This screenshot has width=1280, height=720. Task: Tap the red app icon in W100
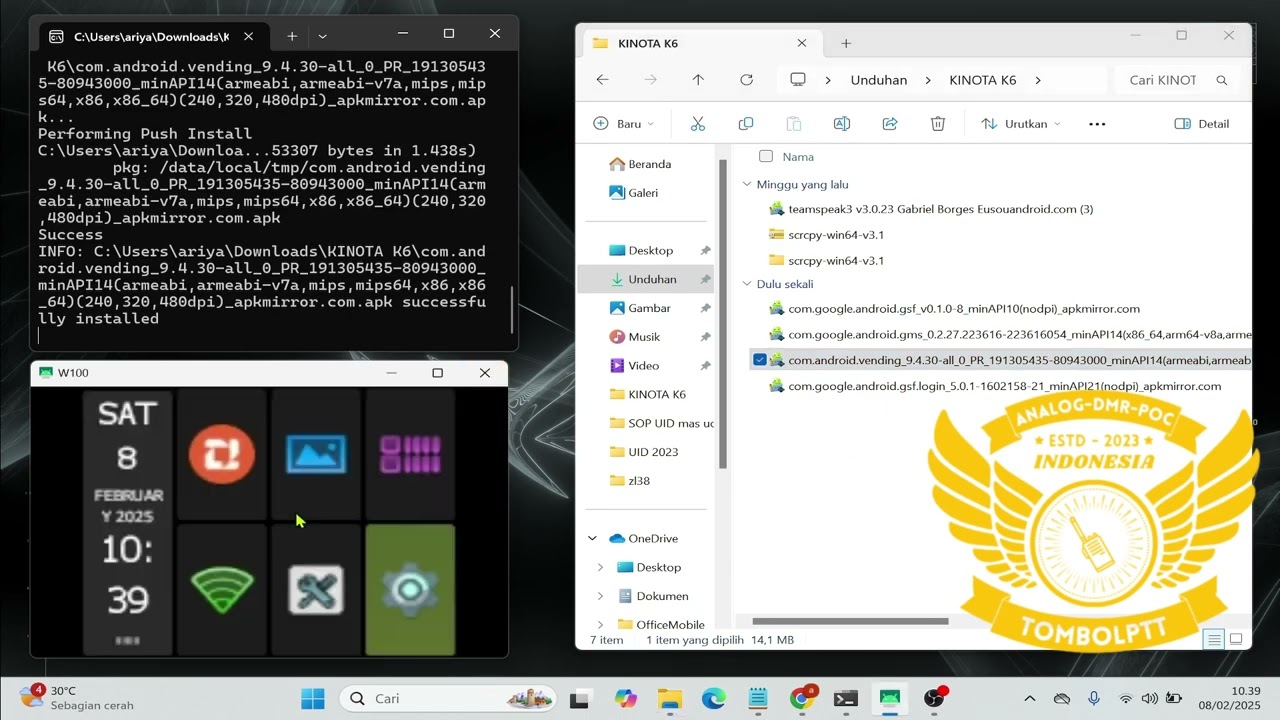pyautogui.click(x=222, y=455)
